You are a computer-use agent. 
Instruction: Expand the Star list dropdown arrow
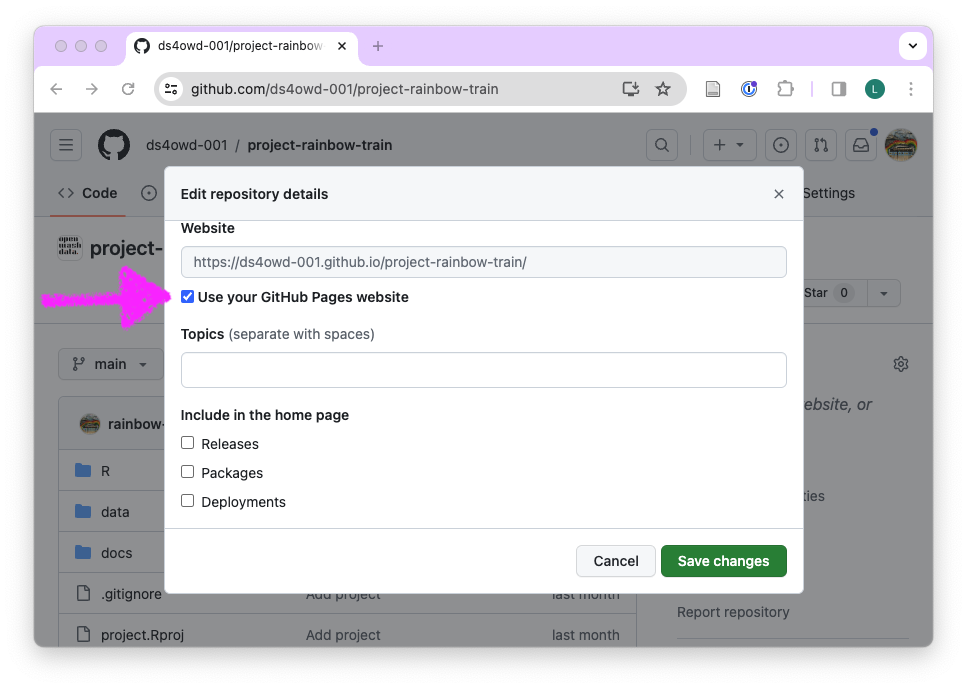883,293
